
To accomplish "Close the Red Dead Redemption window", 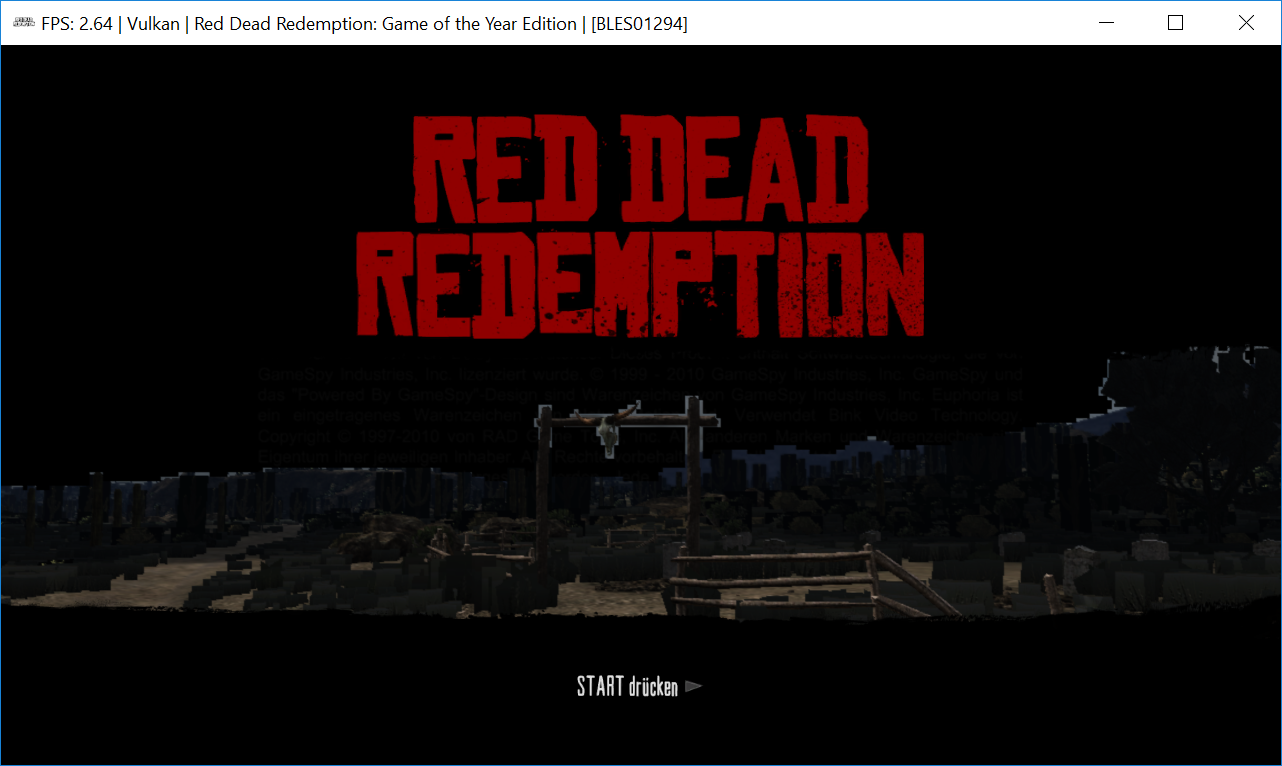I will [x=1246, y=23].
